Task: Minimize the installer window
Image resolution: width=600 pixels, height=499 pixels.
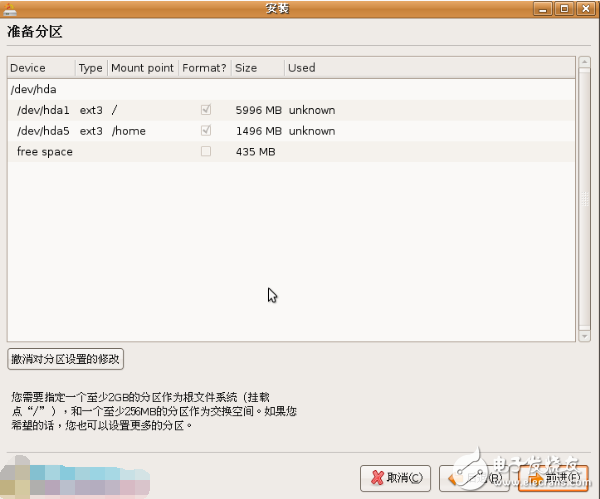Action: [x=543, y=9]
